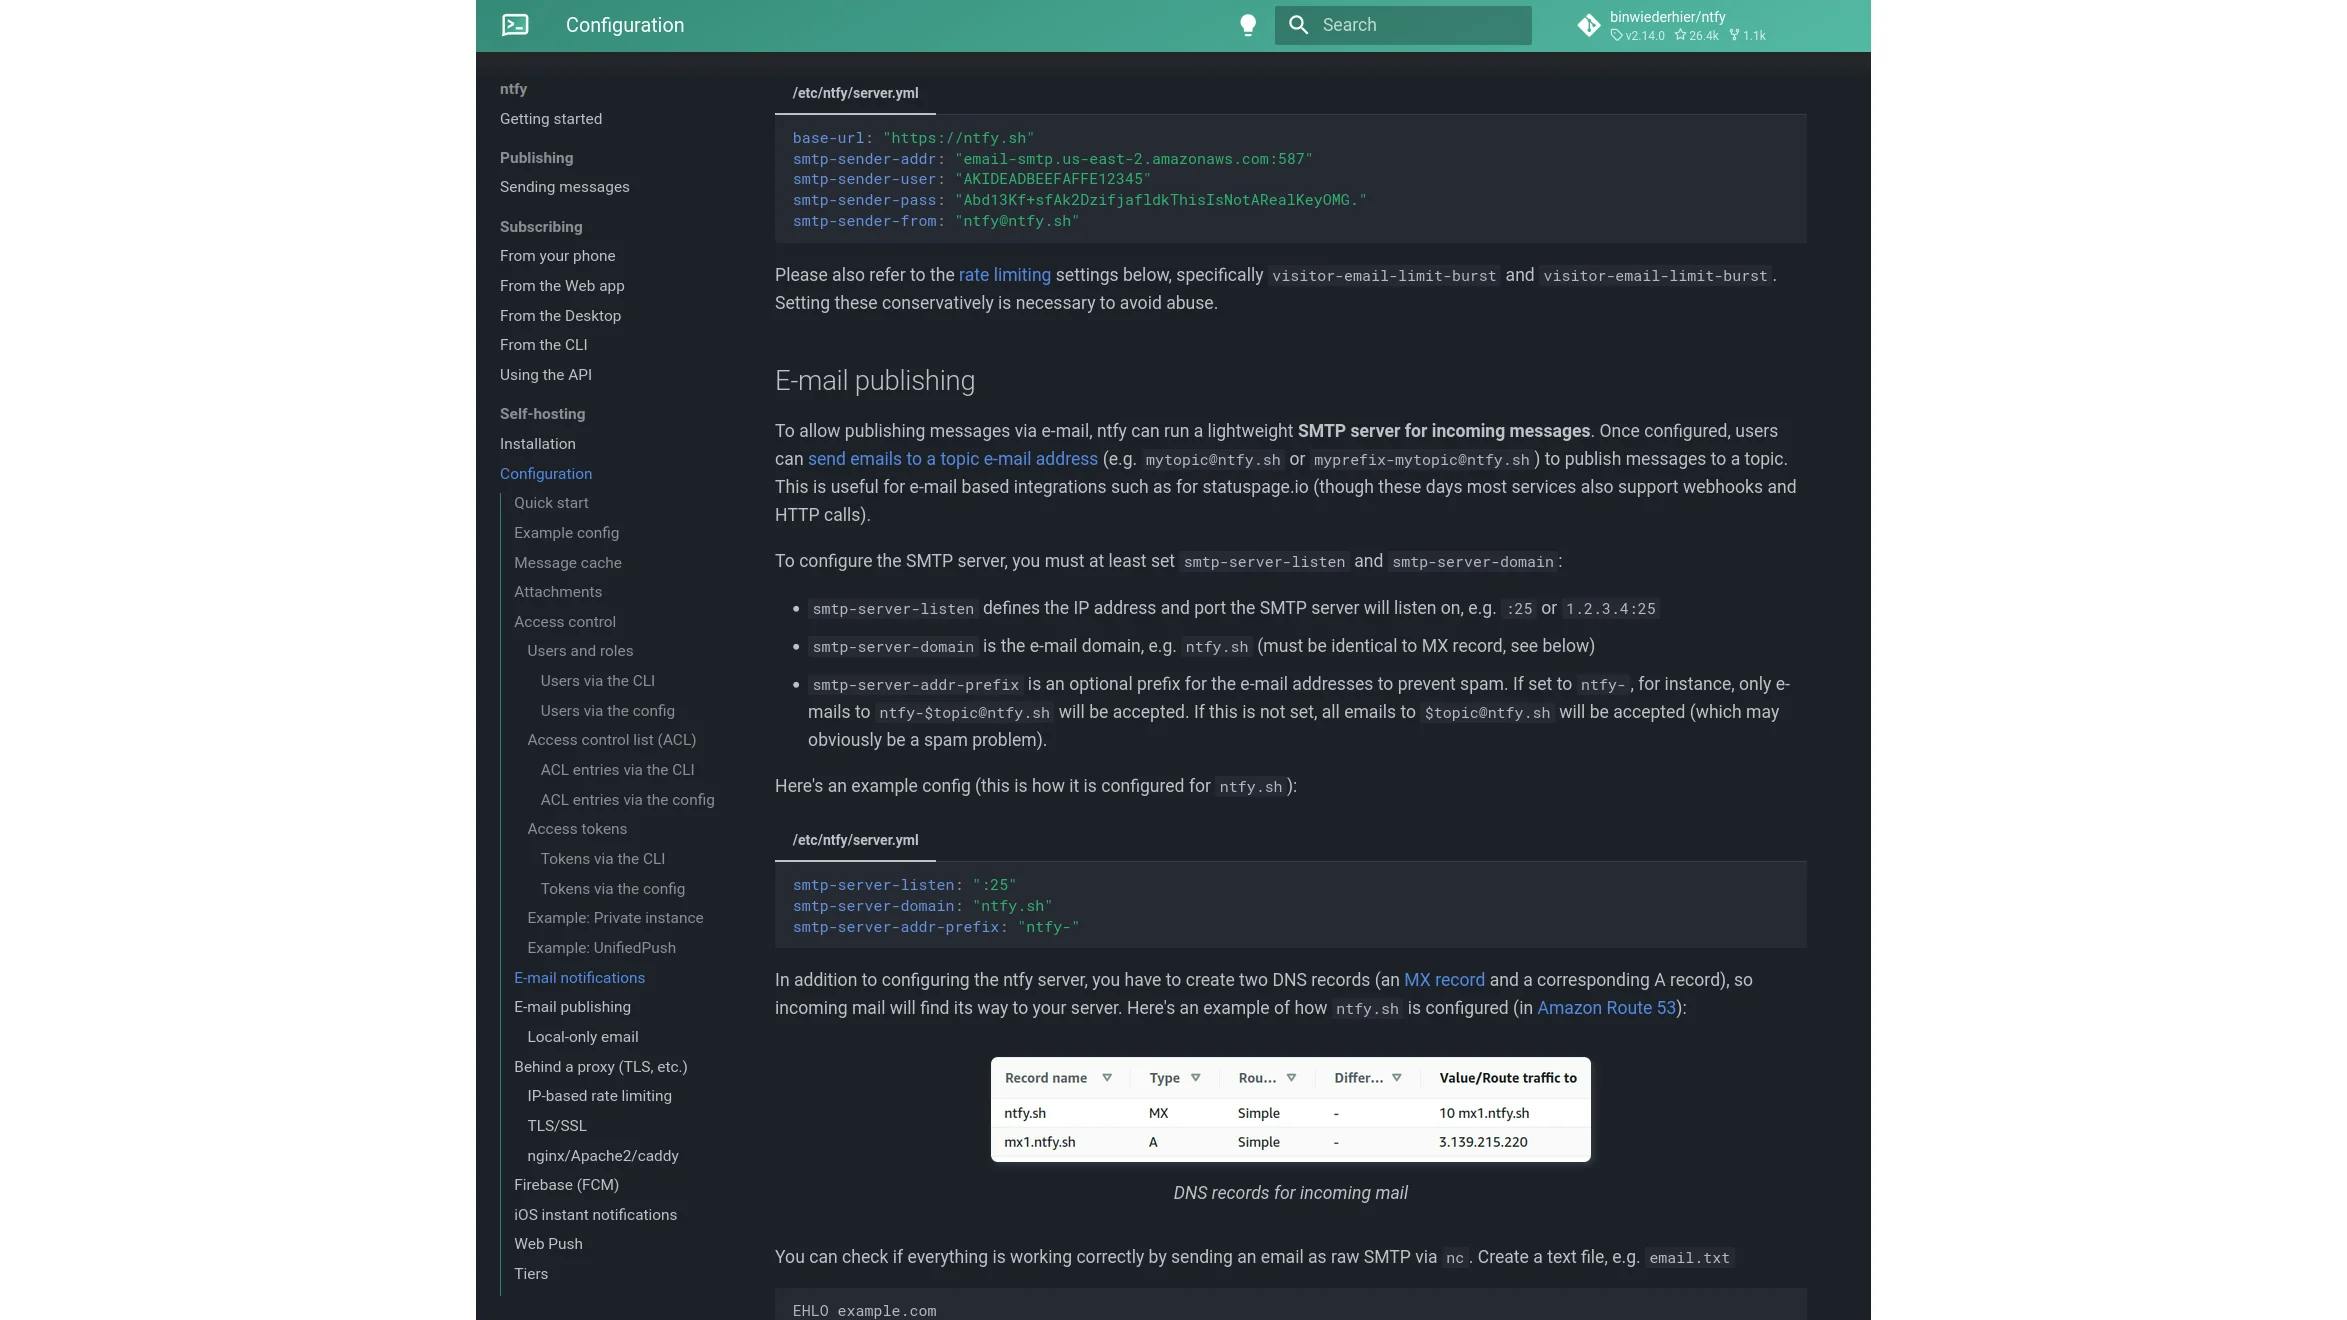This screenshot has height=1320, width=2347.
Task: Click the Type column sort arrow
Action: click(1195, 1078)
